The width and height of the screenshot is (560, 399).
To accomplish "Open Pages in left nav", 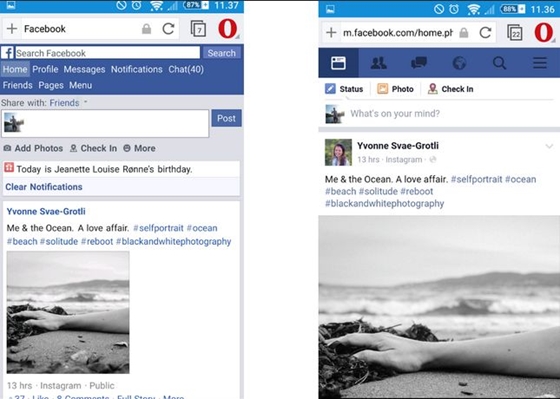I will [51, 85].
